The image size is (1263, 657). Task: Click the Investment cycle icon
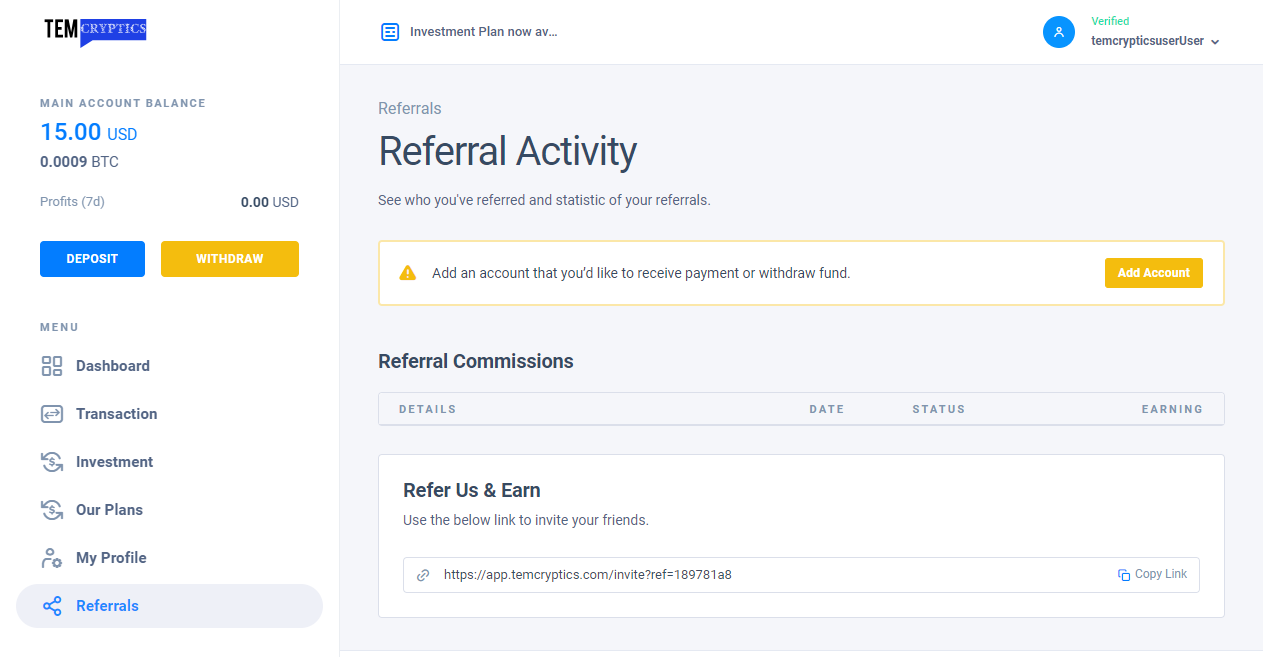coord(51,462)
